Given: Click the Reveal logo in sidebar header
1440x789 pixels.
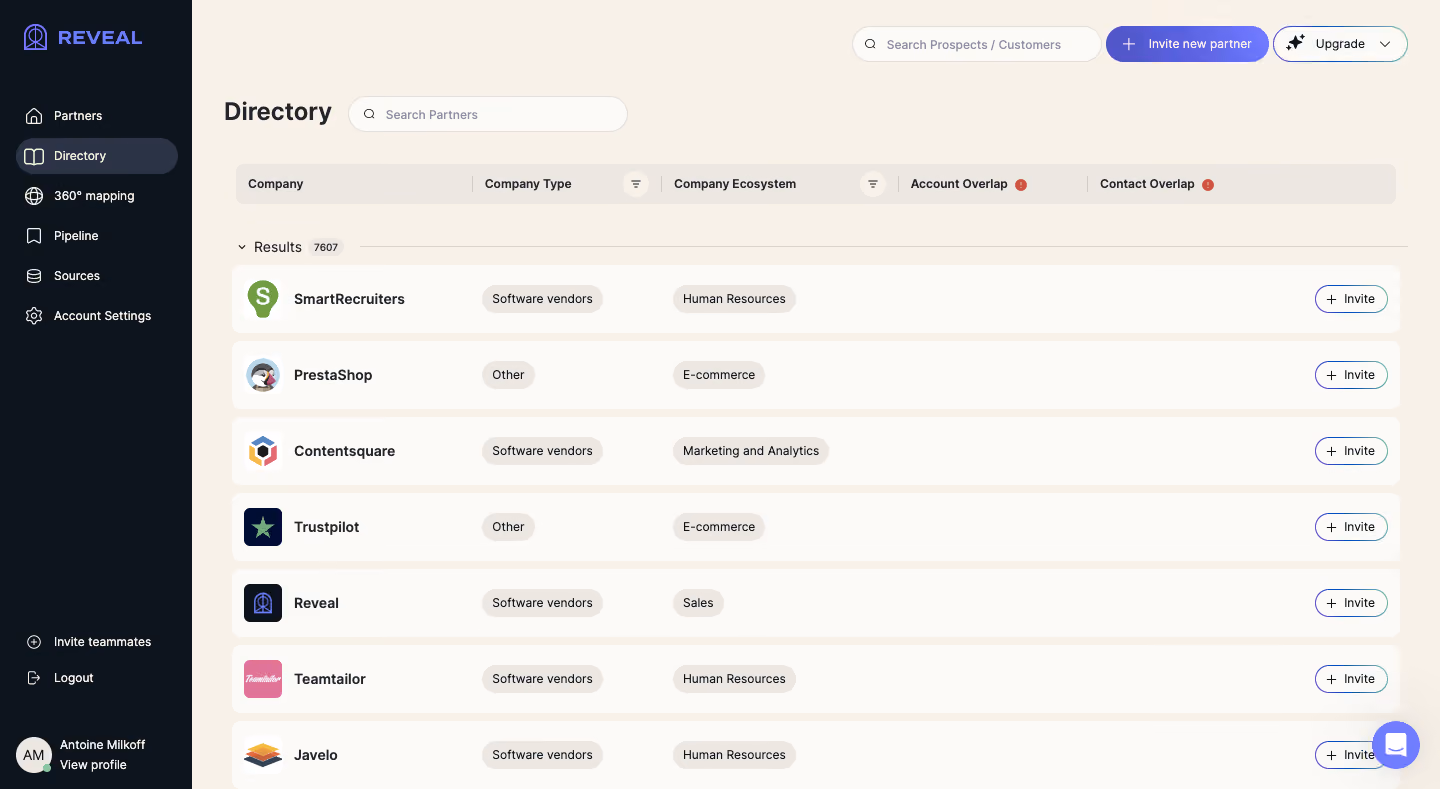Looking at the screenshot, I should (x=83, y=38).
